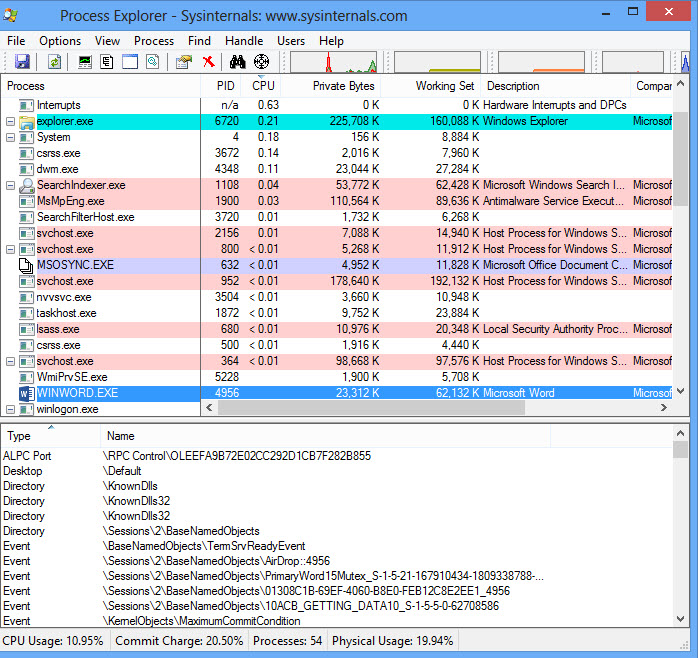
Task: Sort by the Process column header
Action: coord(101,86)
